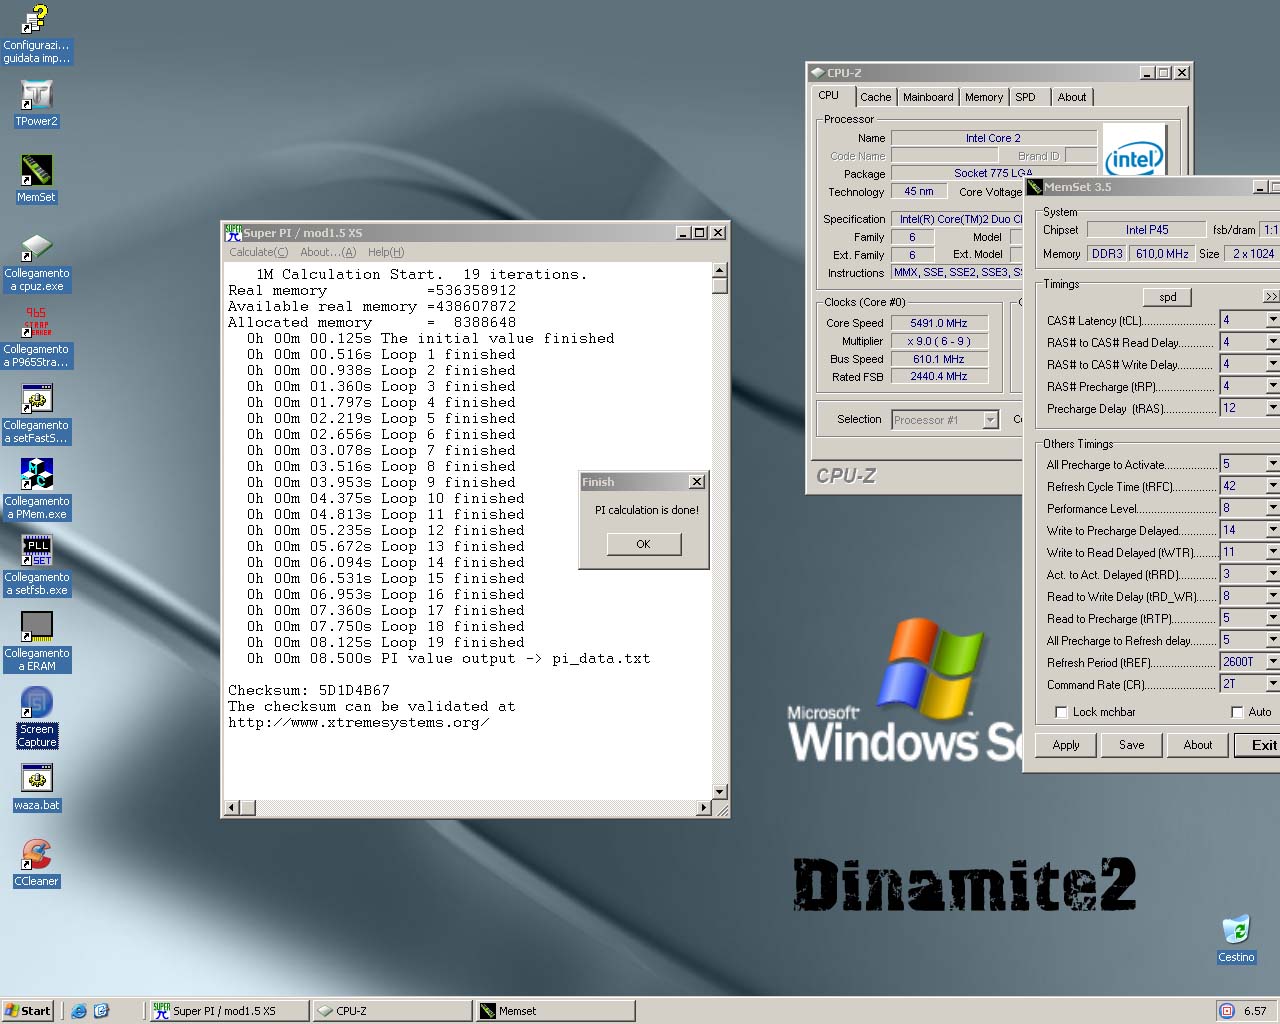Expand the RAS# to CAS# Read Delay dropdown

[x=1272, y=342]
